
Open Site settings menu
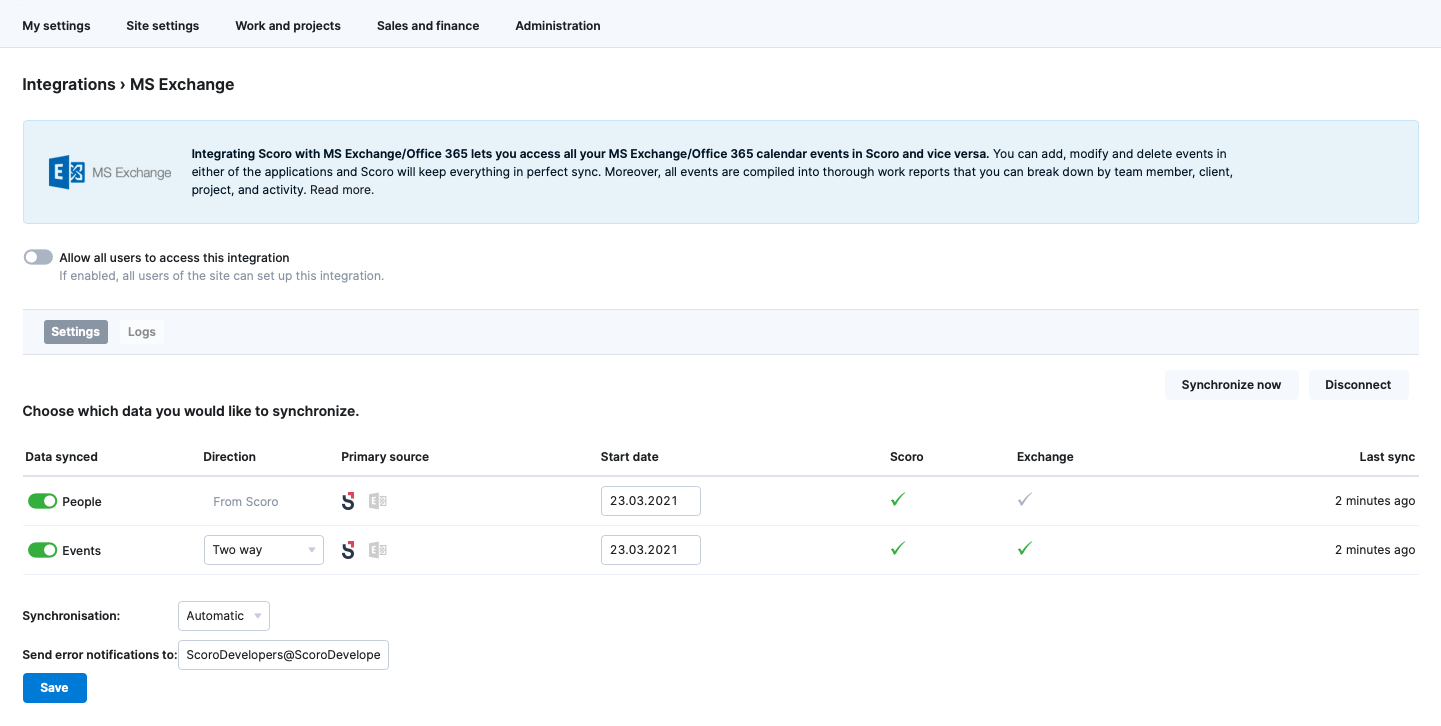162,26
